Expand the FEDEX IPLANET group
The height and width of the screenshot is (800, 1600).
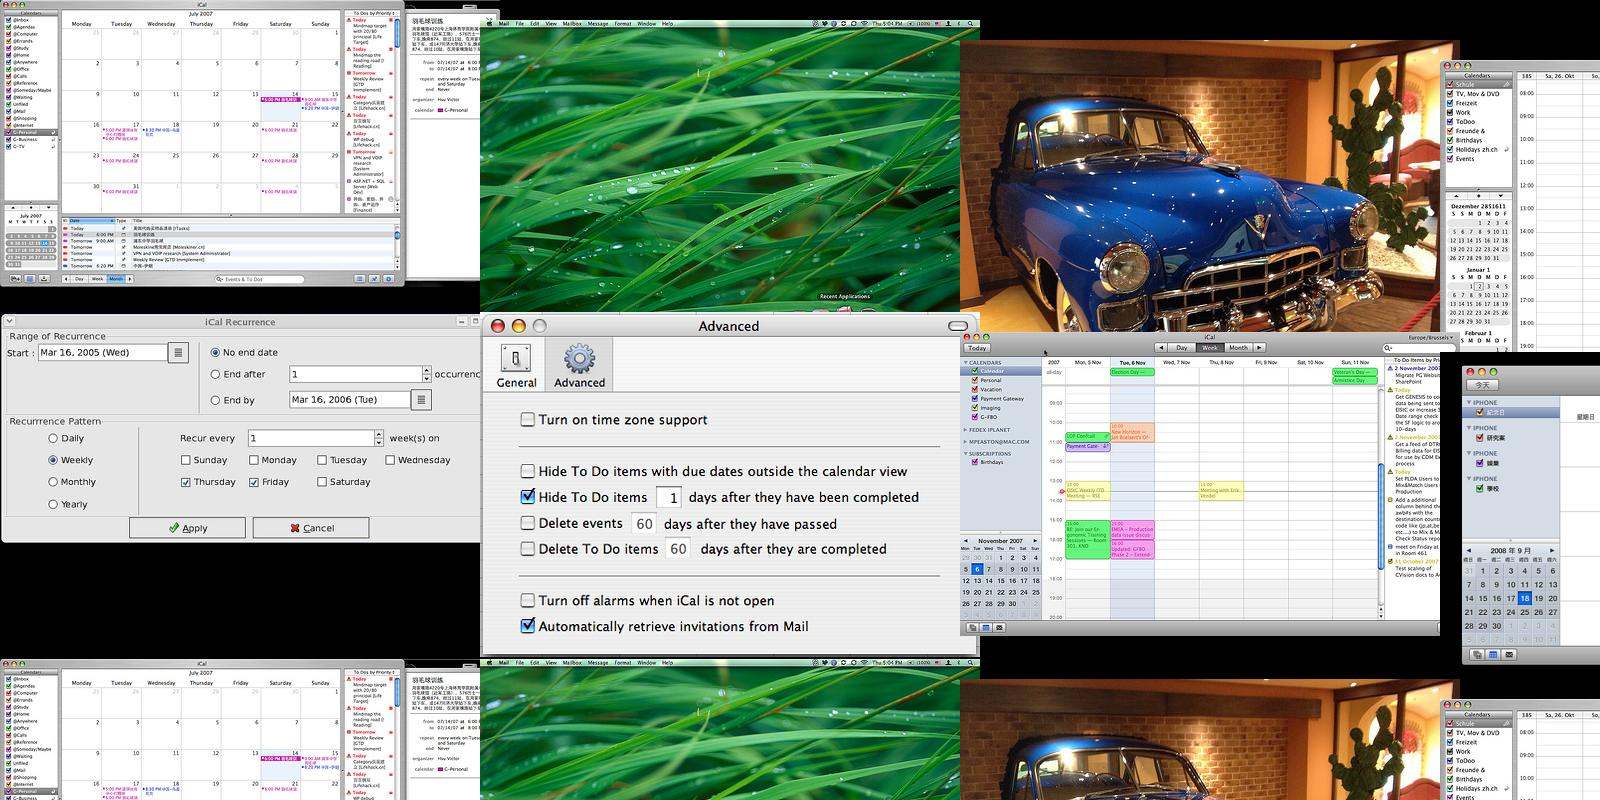(x=965, y=429)
